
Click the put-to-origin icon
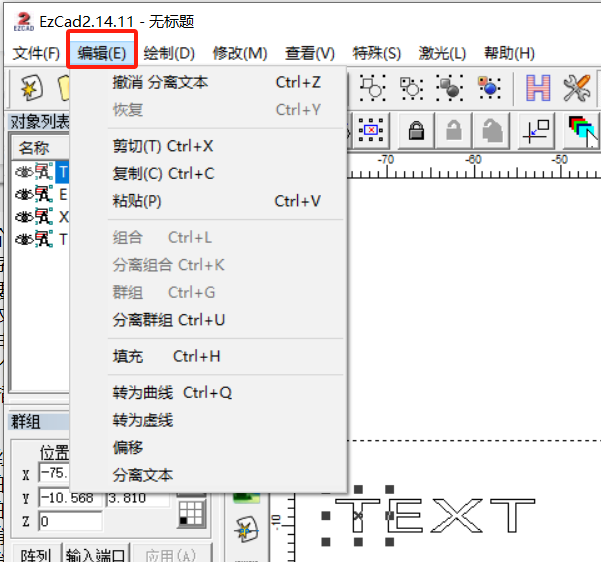pos(536,131)
